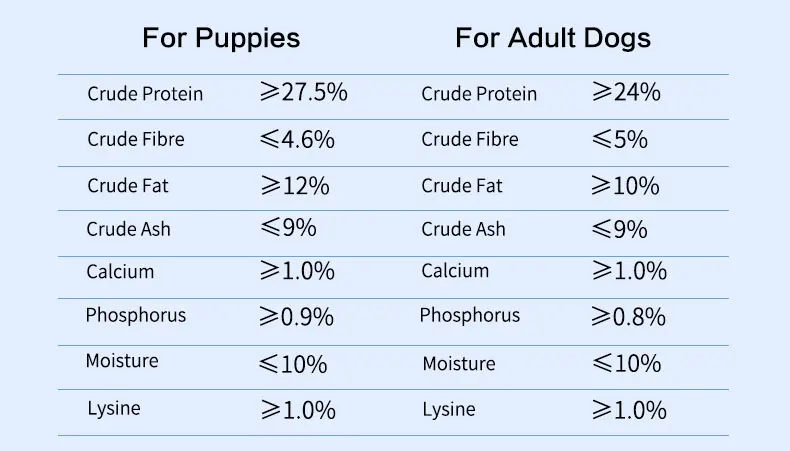Select Crude Ash label in puppies column
This screenshot has height=451, width=790.
click(129, 229)
